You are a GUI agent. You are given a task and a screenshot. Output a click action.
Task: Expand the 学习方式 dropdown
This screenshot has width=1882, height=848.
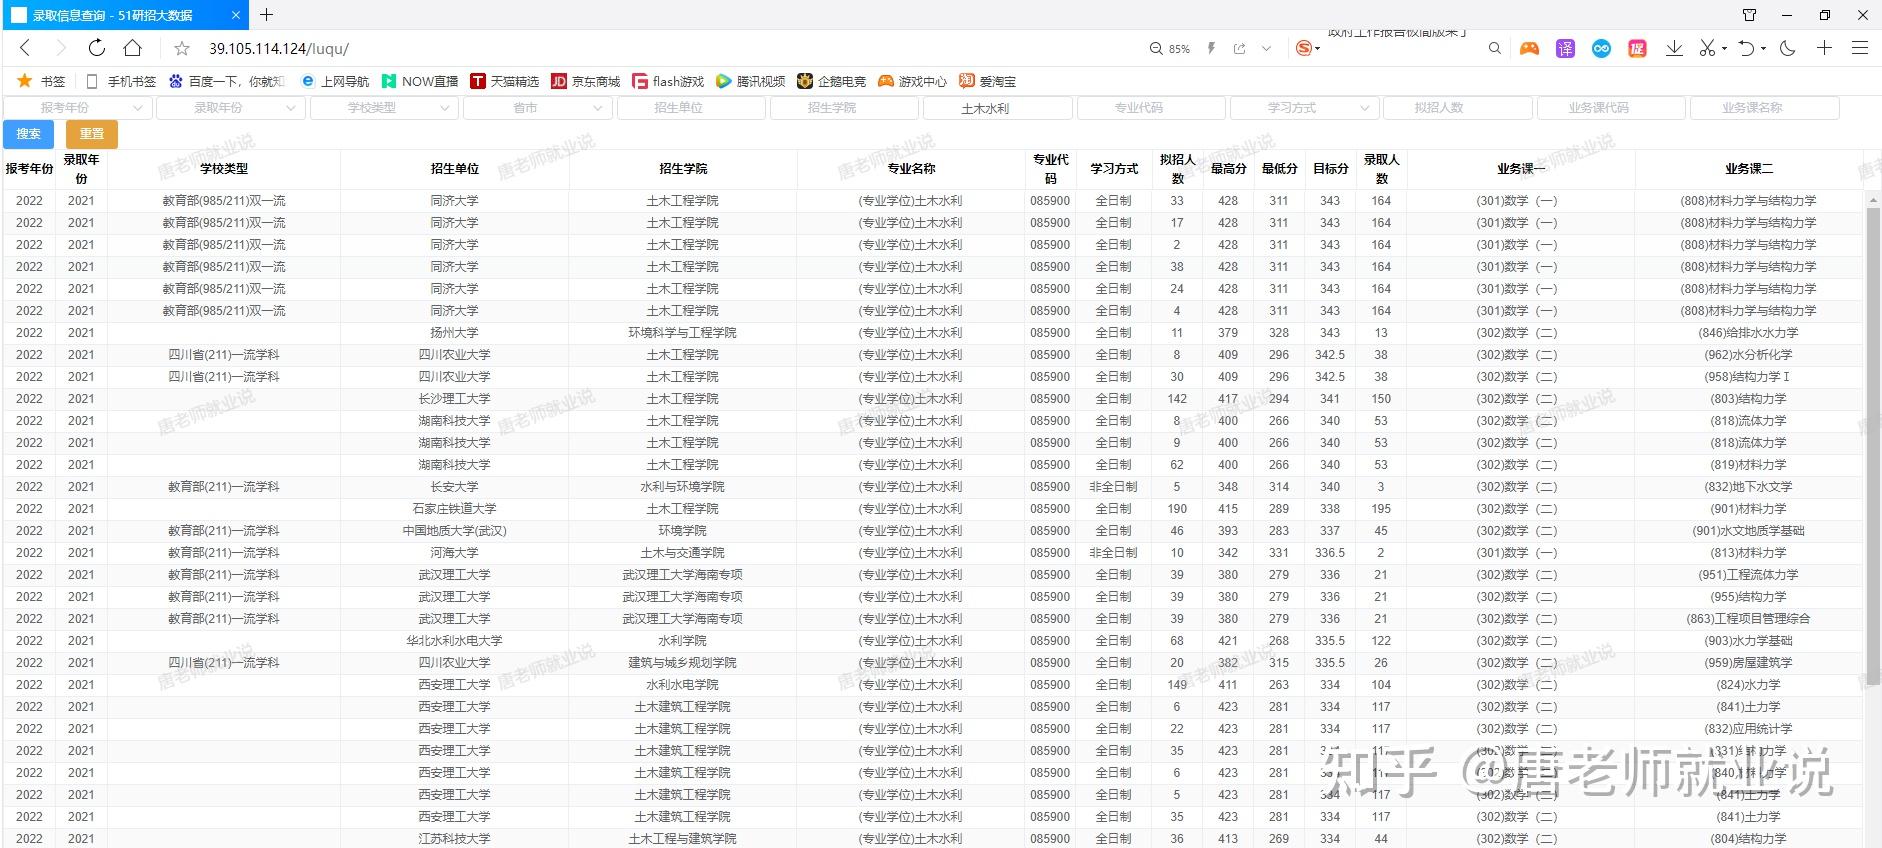pyautogui.click(x=1305, y=108)
